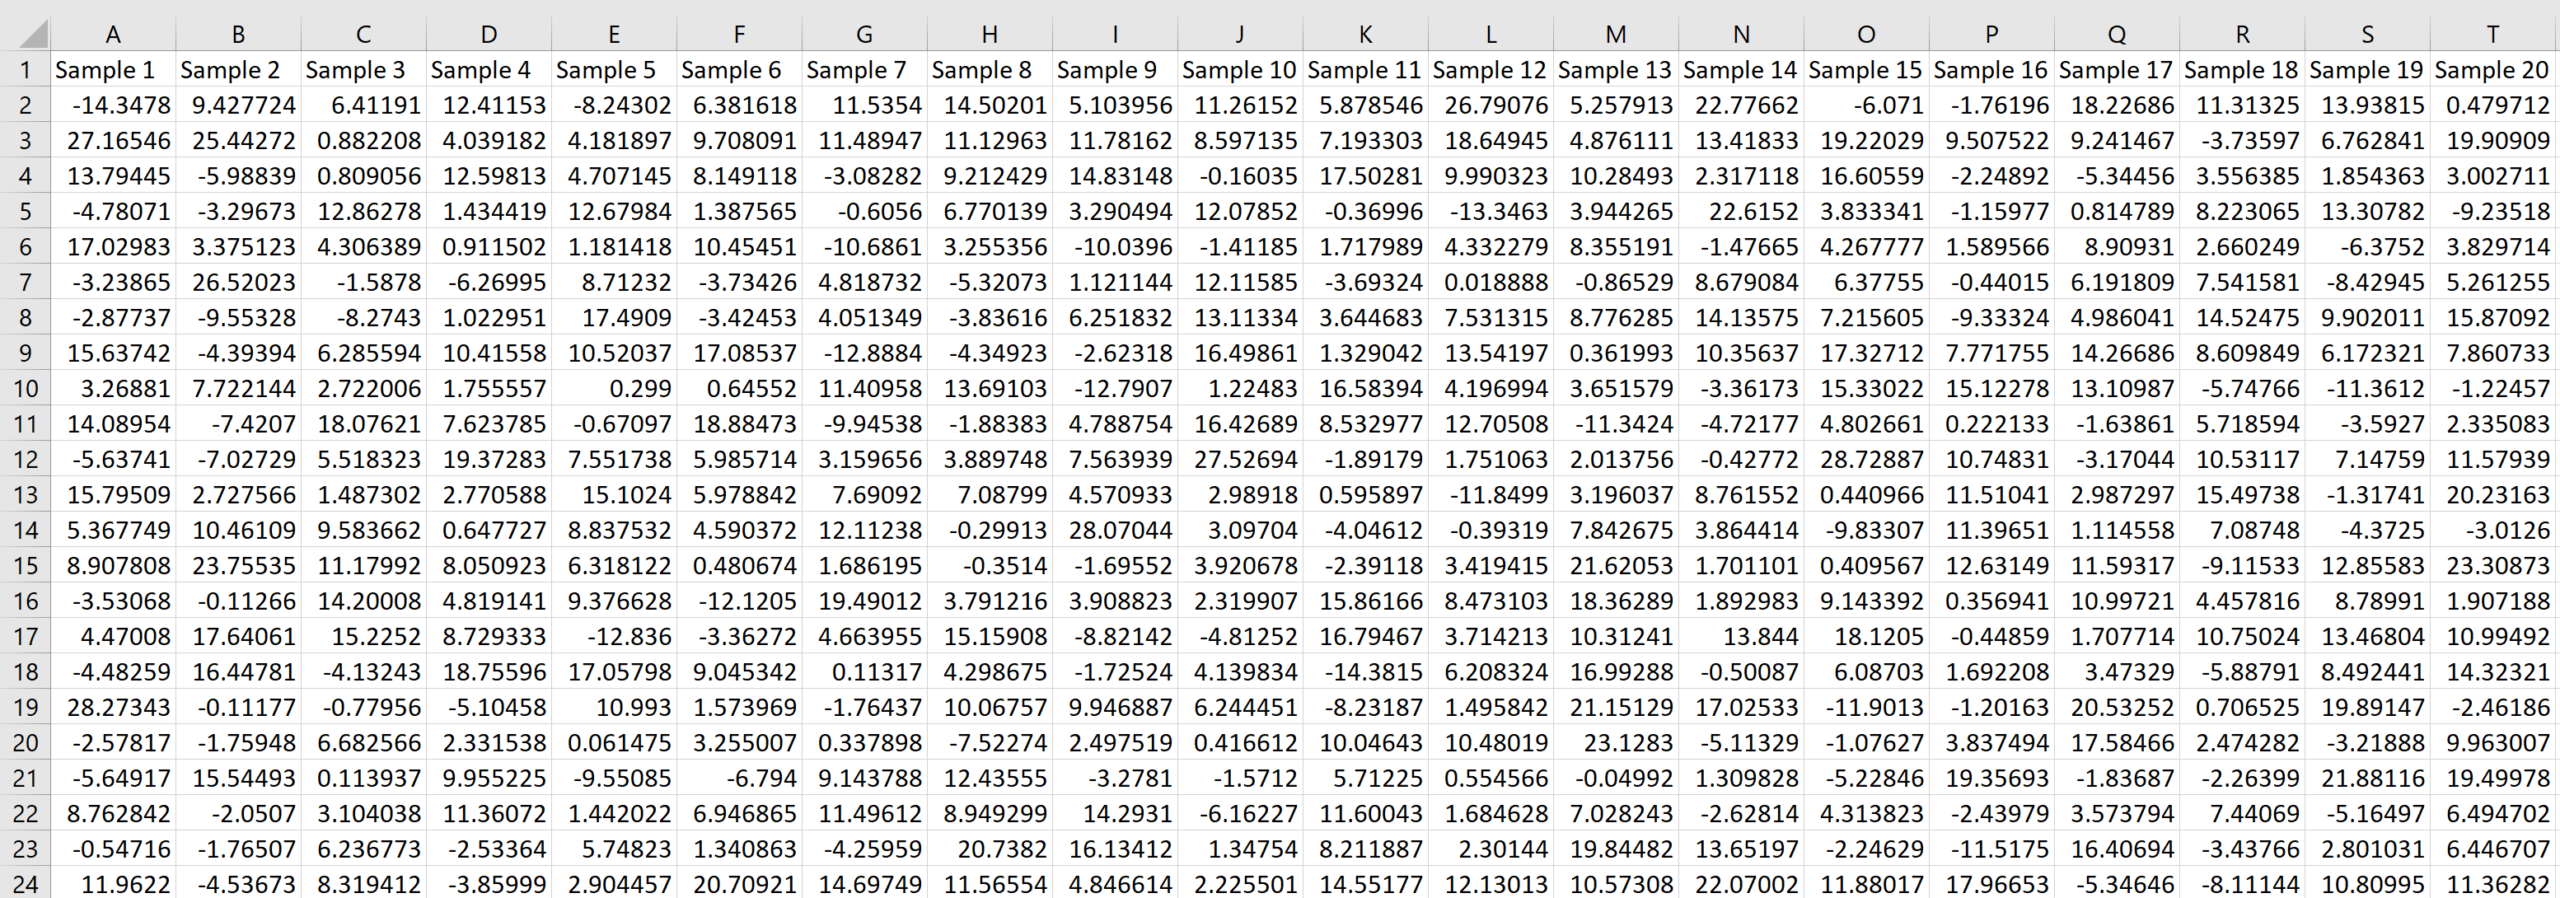Screen dimensions: 2560x898
Task: Select cell containing 10.993
Action: click(614, 708)
